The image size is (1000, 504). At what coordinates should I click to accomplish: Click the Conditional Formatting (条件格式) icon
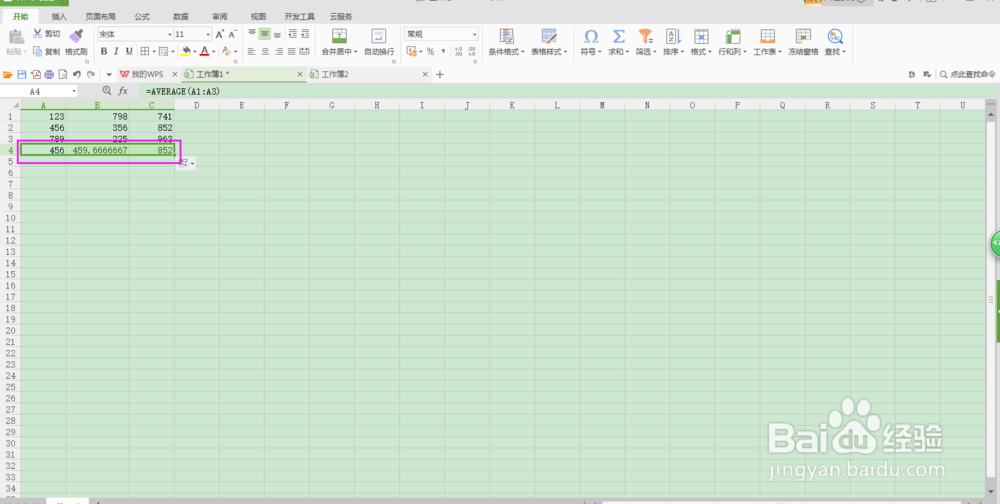coord(506,36)
